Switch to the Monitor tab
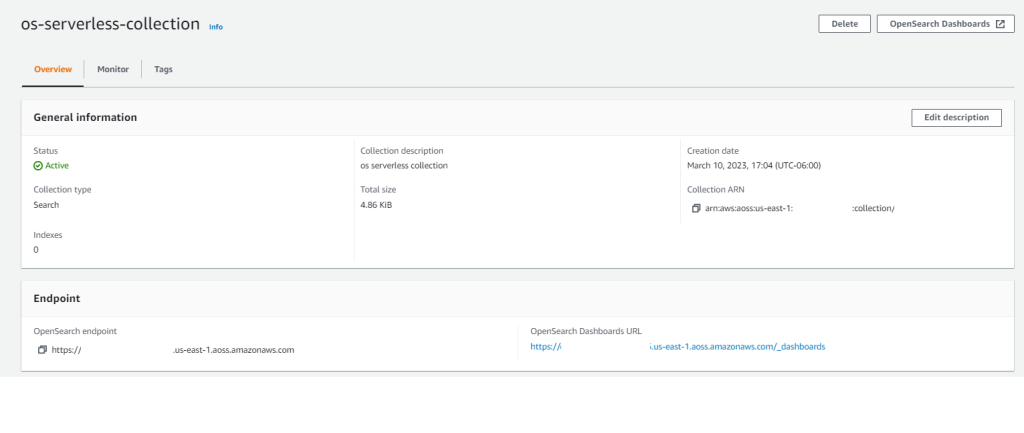Image resolution: width=1024 pixels, height=433 pixels. coord(113,69)
